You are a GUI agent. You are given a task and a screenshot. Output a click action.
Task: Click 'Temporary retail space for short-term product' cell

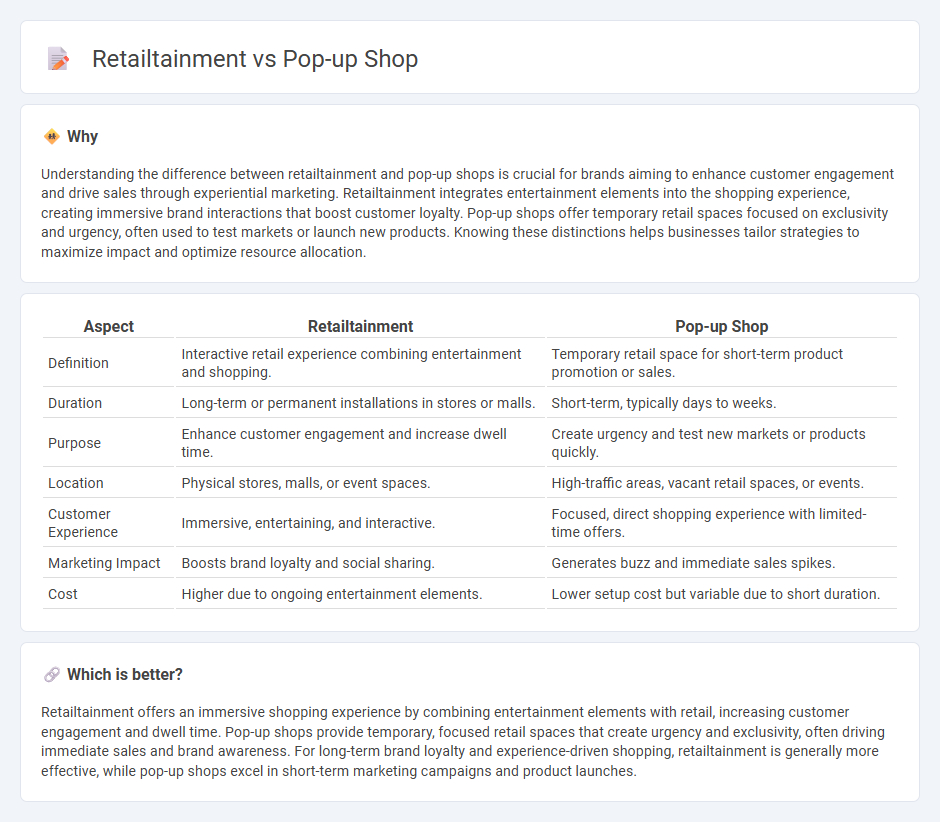722,363
